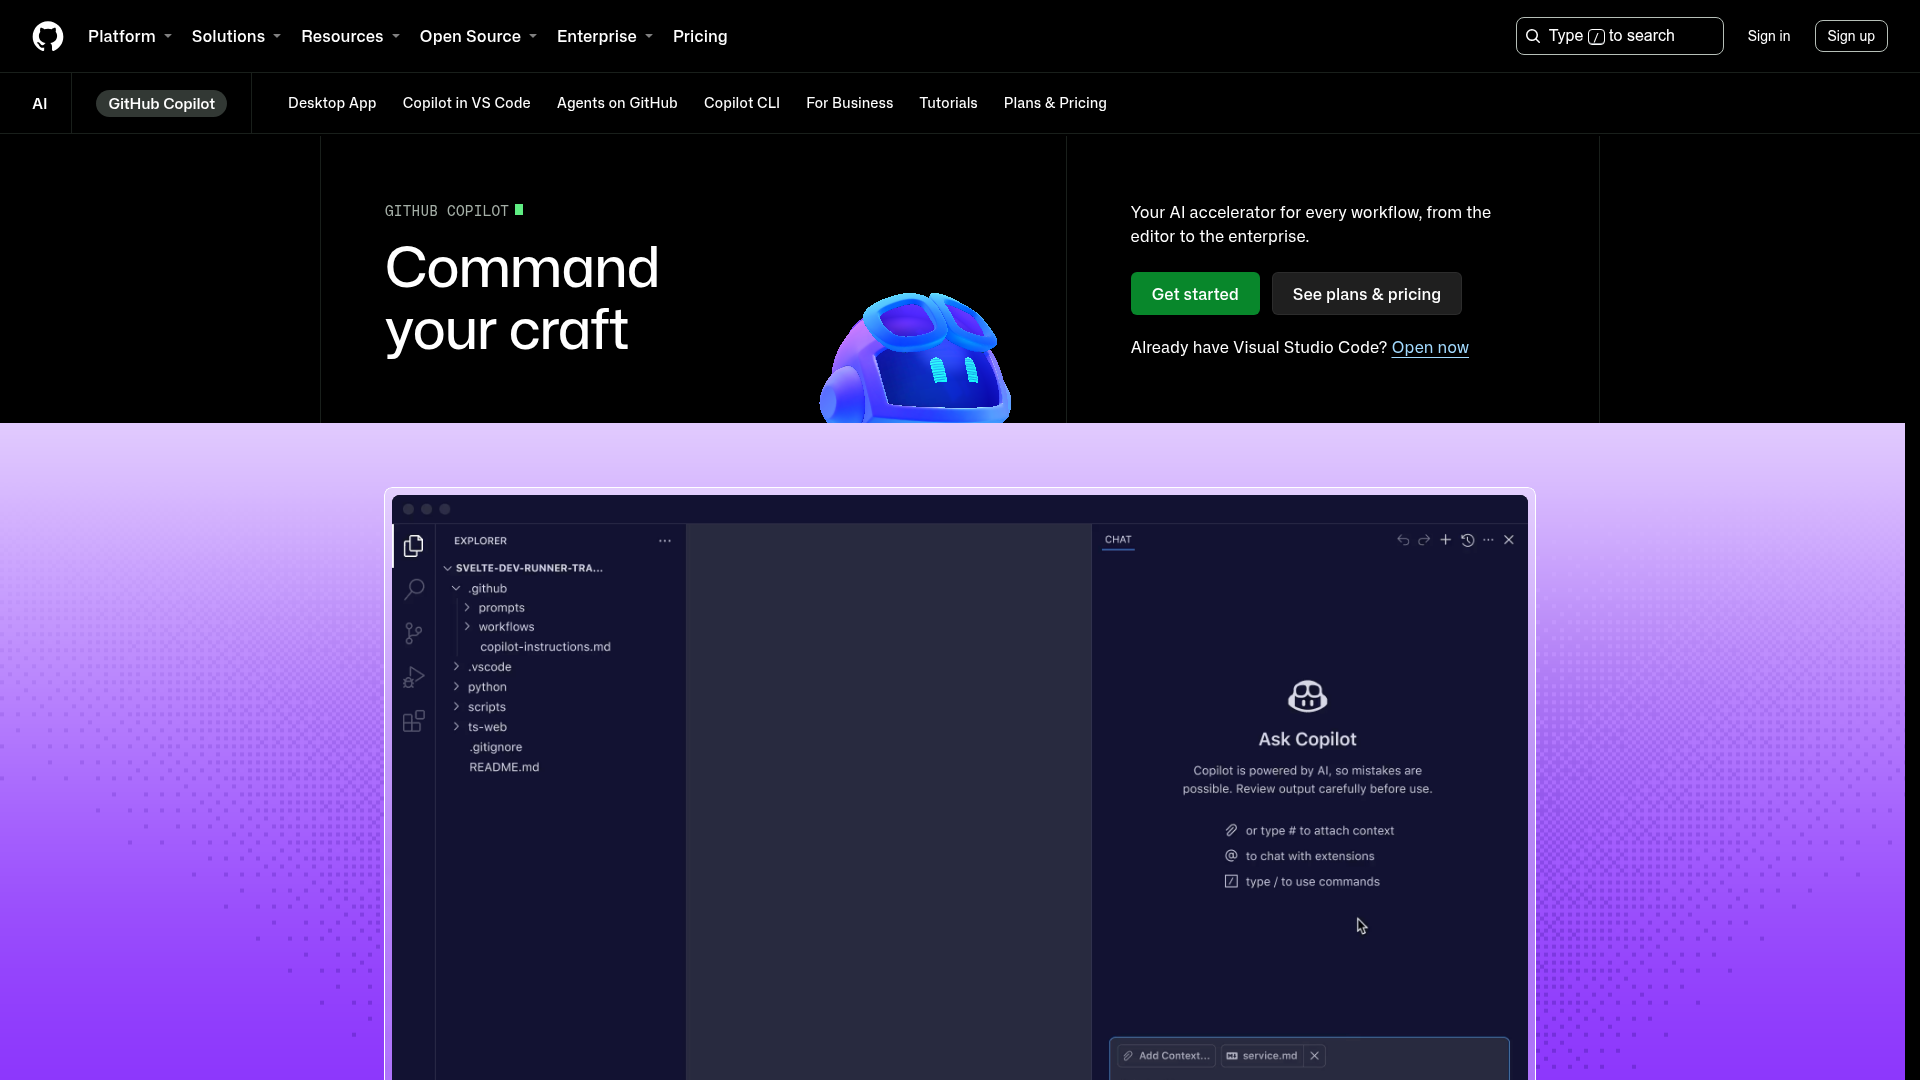Screen dimensions: 1920x1080
Task: Click the Sign in link
Action: coord(1768,36)
